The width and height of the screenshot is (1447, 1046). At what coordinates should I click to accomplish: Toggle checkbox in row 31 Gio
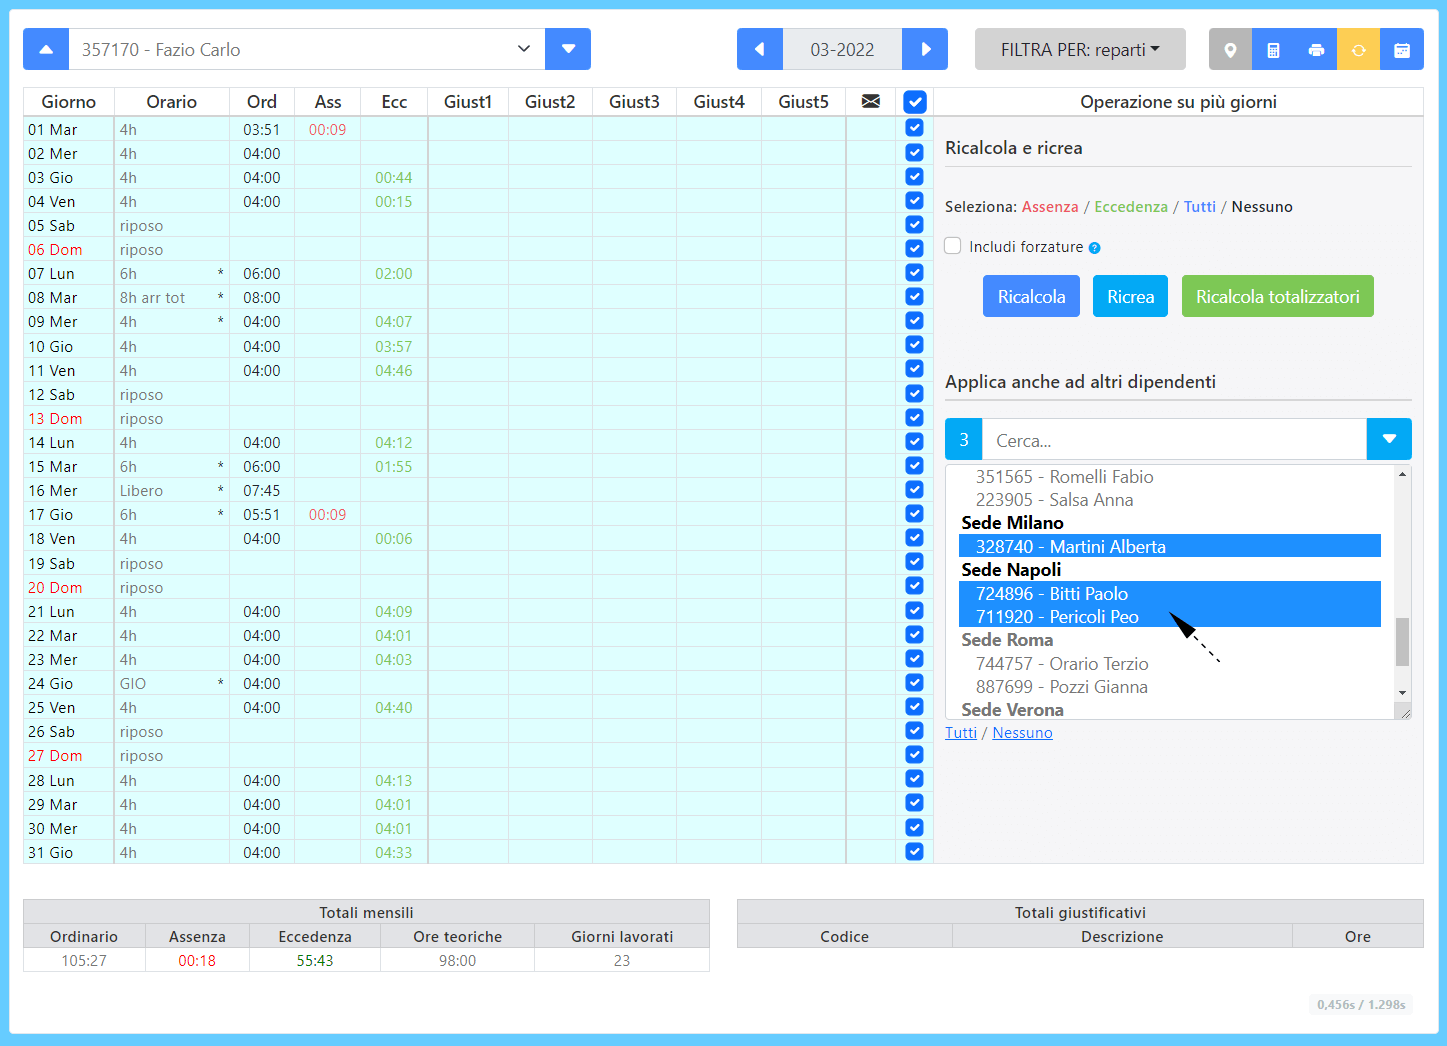[x=914, y=851]
